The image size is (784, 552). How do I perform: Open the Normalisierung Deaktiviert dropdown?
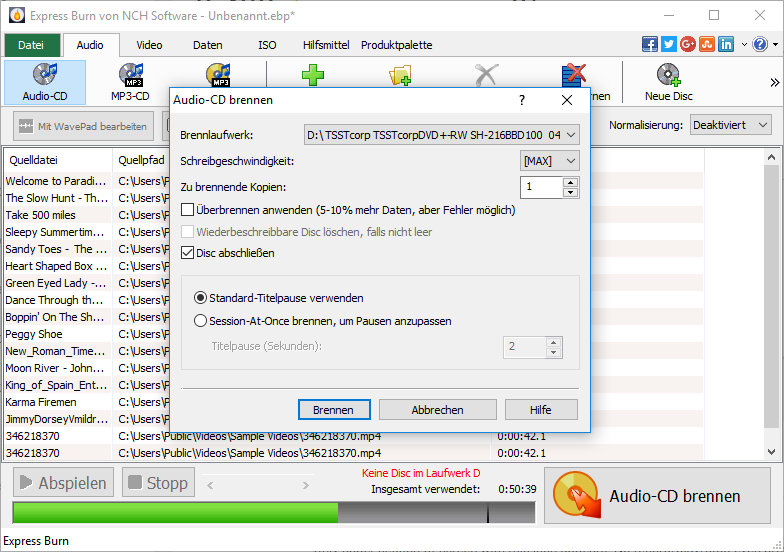coord(730,125)
